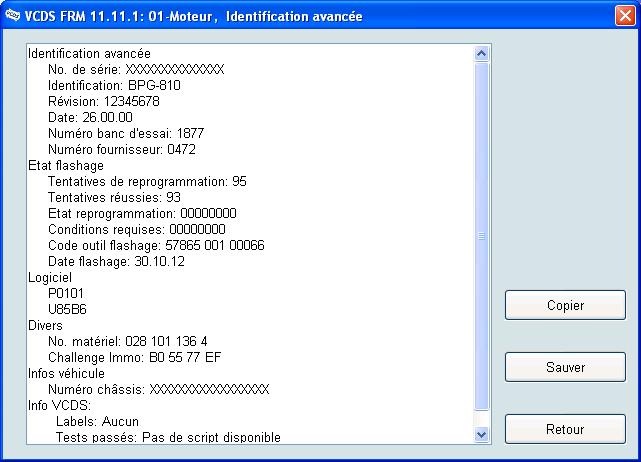Click the 'Divers' heading
Image resolution: width=641 pixels, height=462 pixels.
45,325
